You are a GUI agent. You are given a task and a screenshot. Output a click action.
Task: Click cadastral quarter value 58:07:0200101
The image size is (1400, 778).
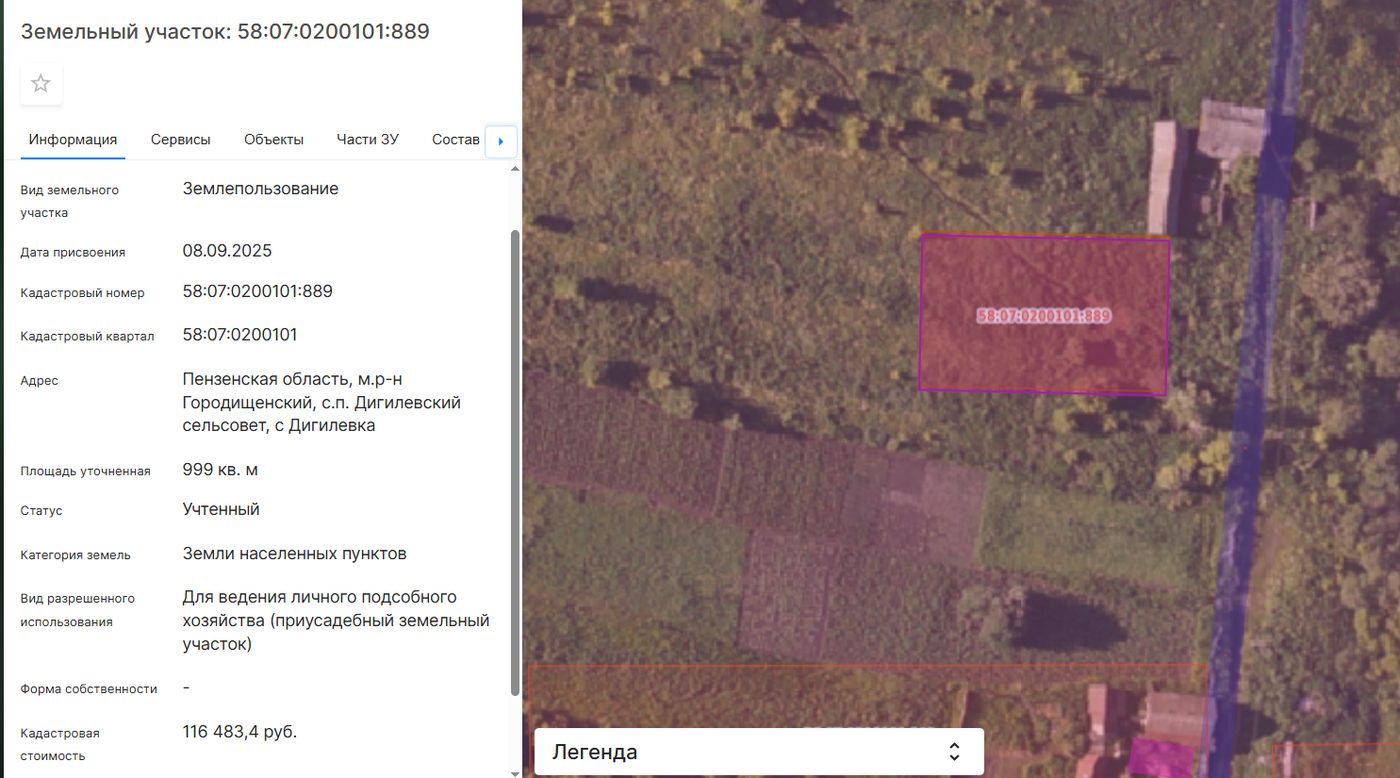pos(240,335)
